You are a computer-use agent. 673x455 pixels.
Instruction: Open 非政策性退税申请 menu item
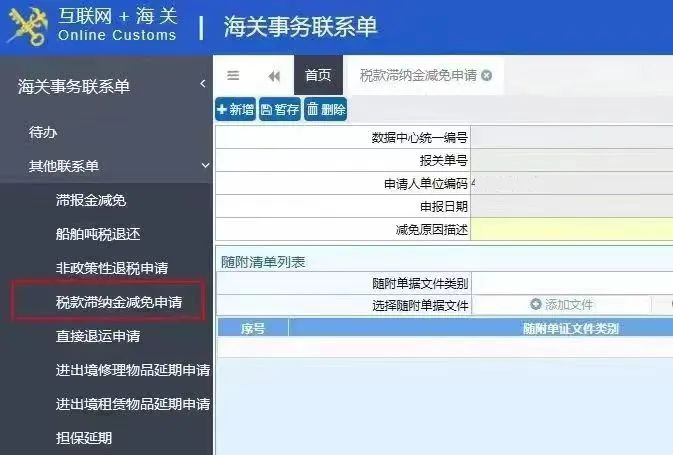pyautogui.click(x=112, y=268)
